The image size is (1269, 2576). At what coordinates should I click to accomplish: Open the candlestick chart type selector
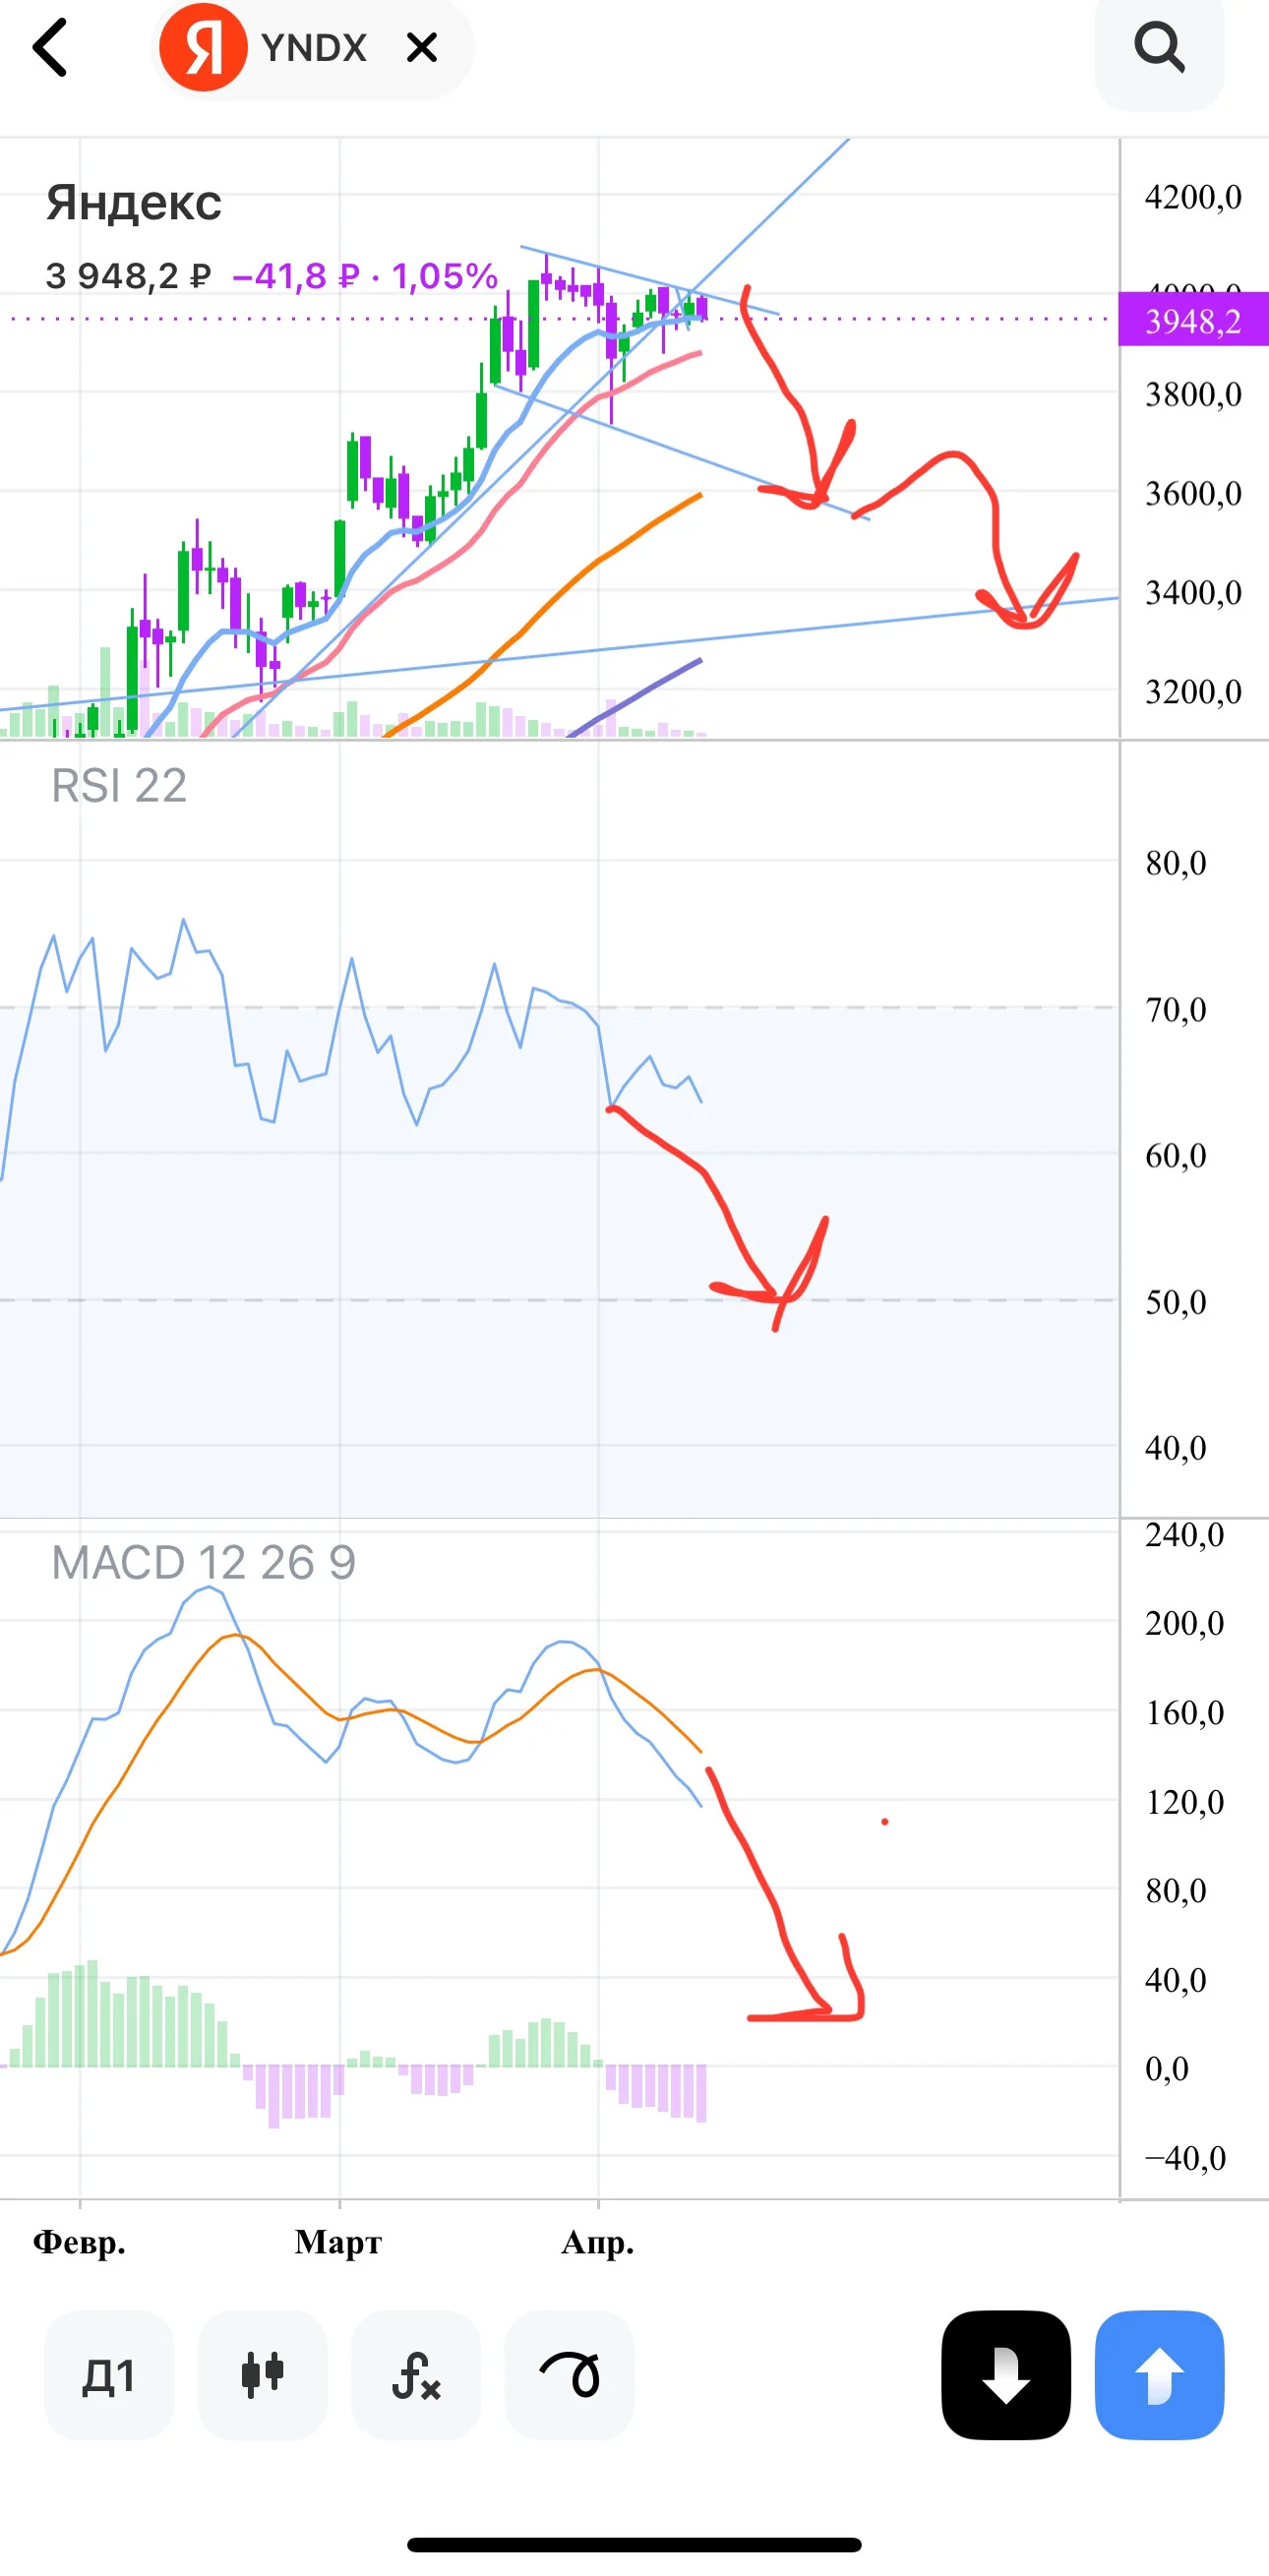[x=263, y=2374]
